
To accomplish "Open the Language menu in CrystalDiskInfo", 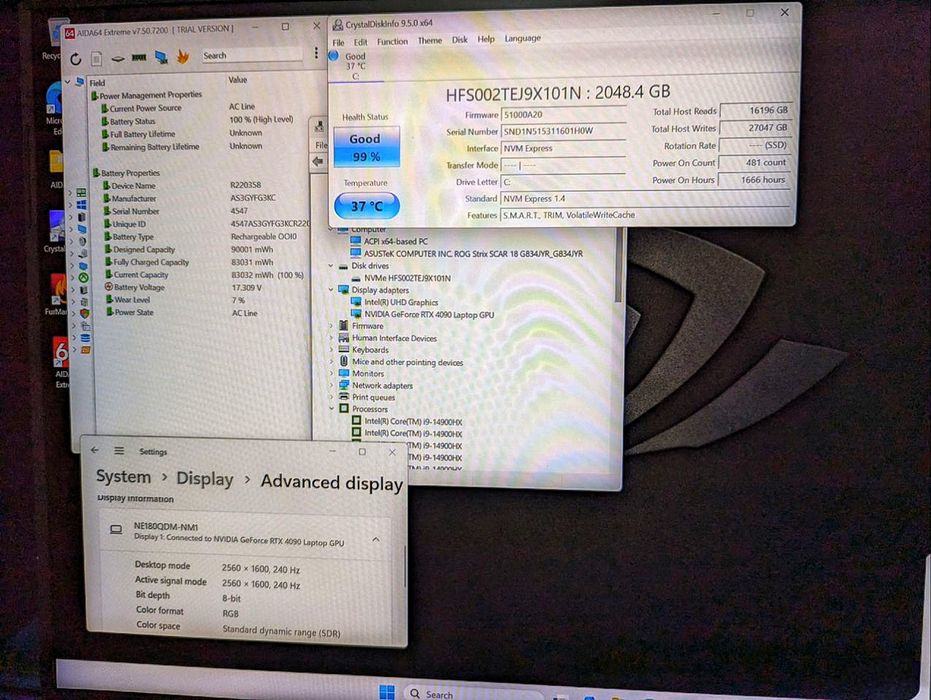I will point(522,38).
